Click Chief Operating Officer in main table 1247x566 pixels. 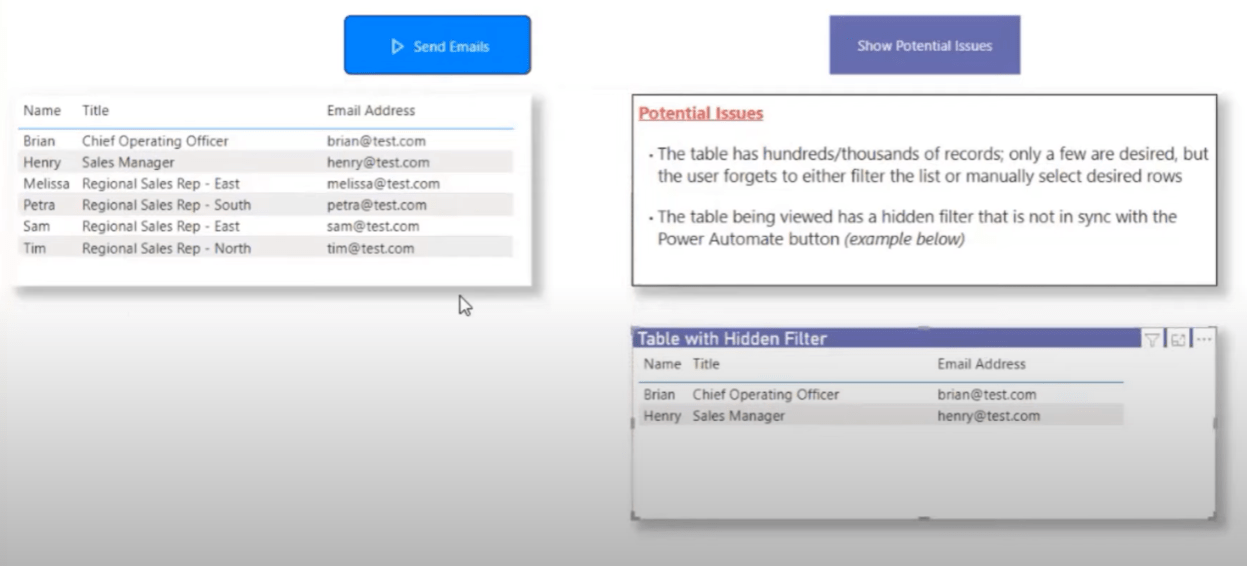[x=155, y=141]
